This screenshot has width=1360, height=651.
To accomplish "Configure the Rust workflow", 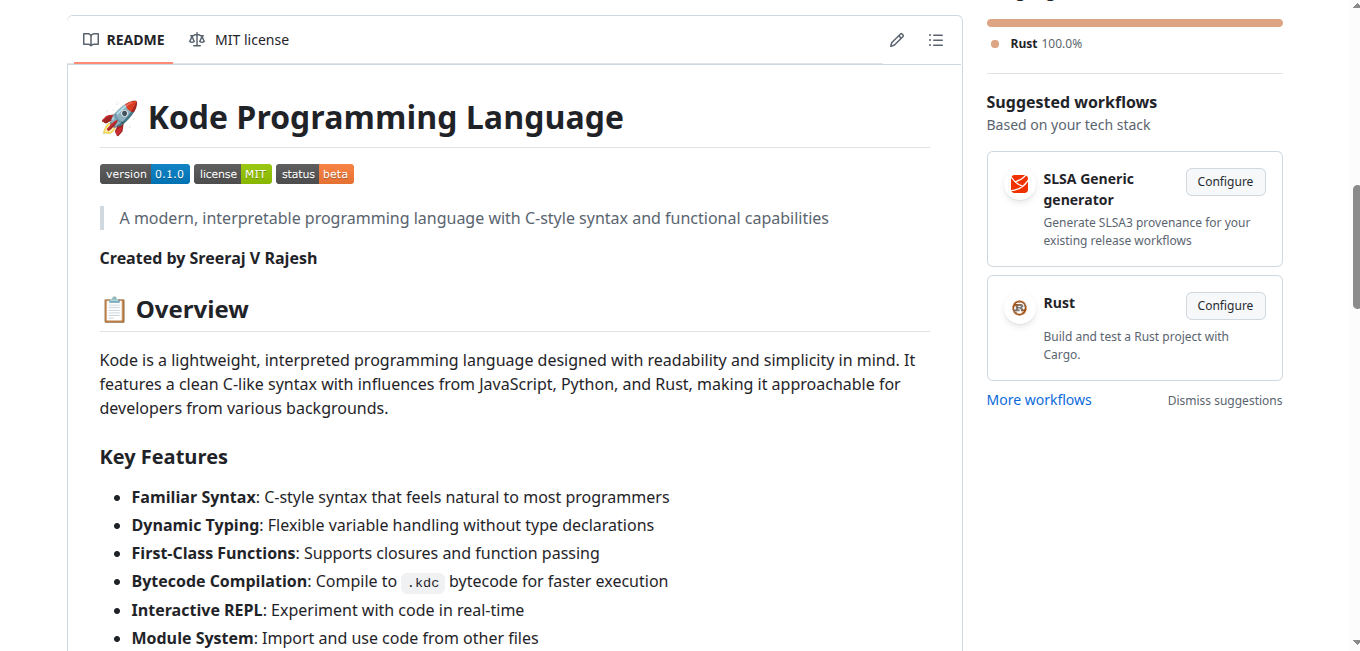I will [x=1225, y=306].
